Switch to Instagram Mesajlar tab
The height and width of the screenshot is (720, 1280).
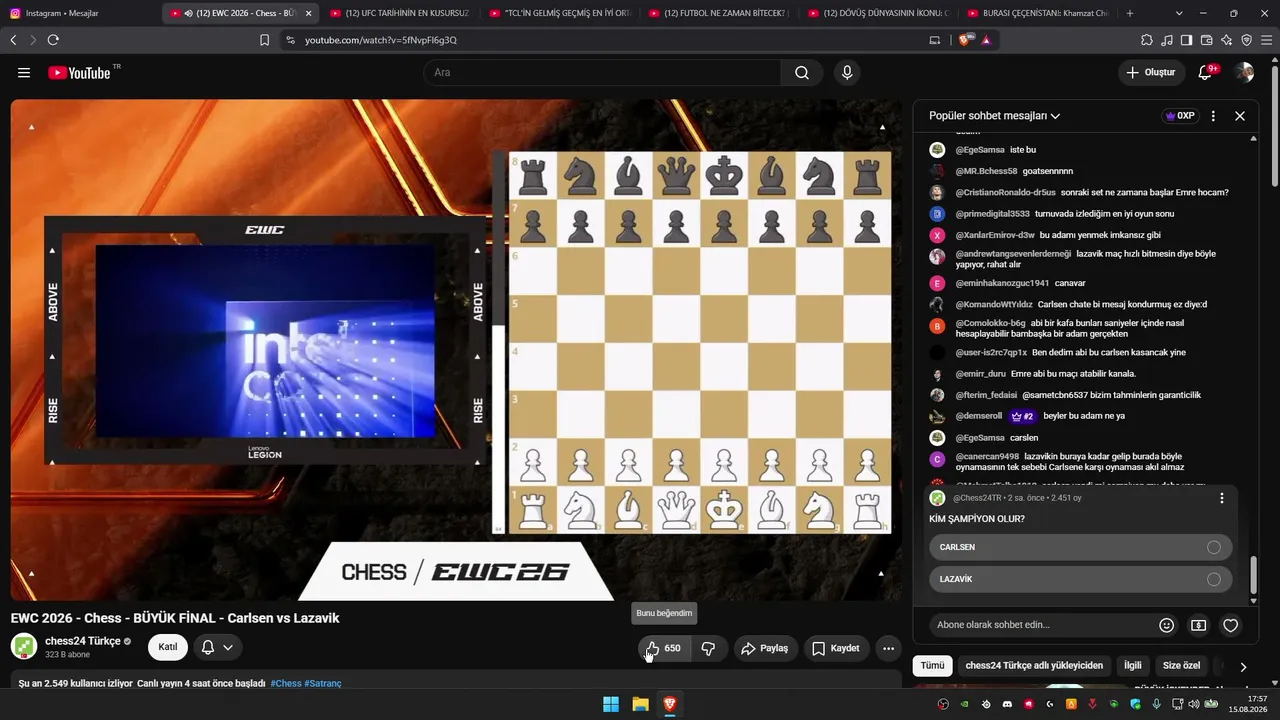pos(78,13)
